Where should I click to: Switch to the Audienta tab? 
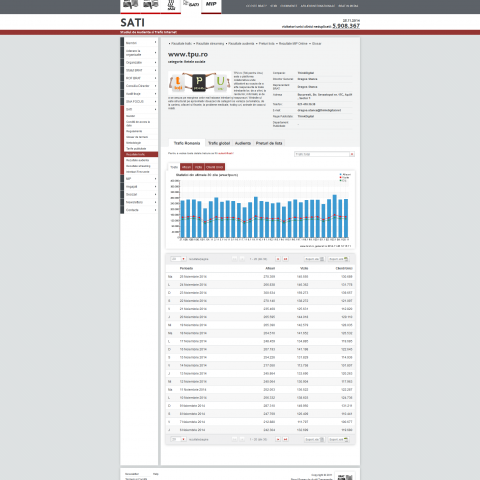[243, 143]
